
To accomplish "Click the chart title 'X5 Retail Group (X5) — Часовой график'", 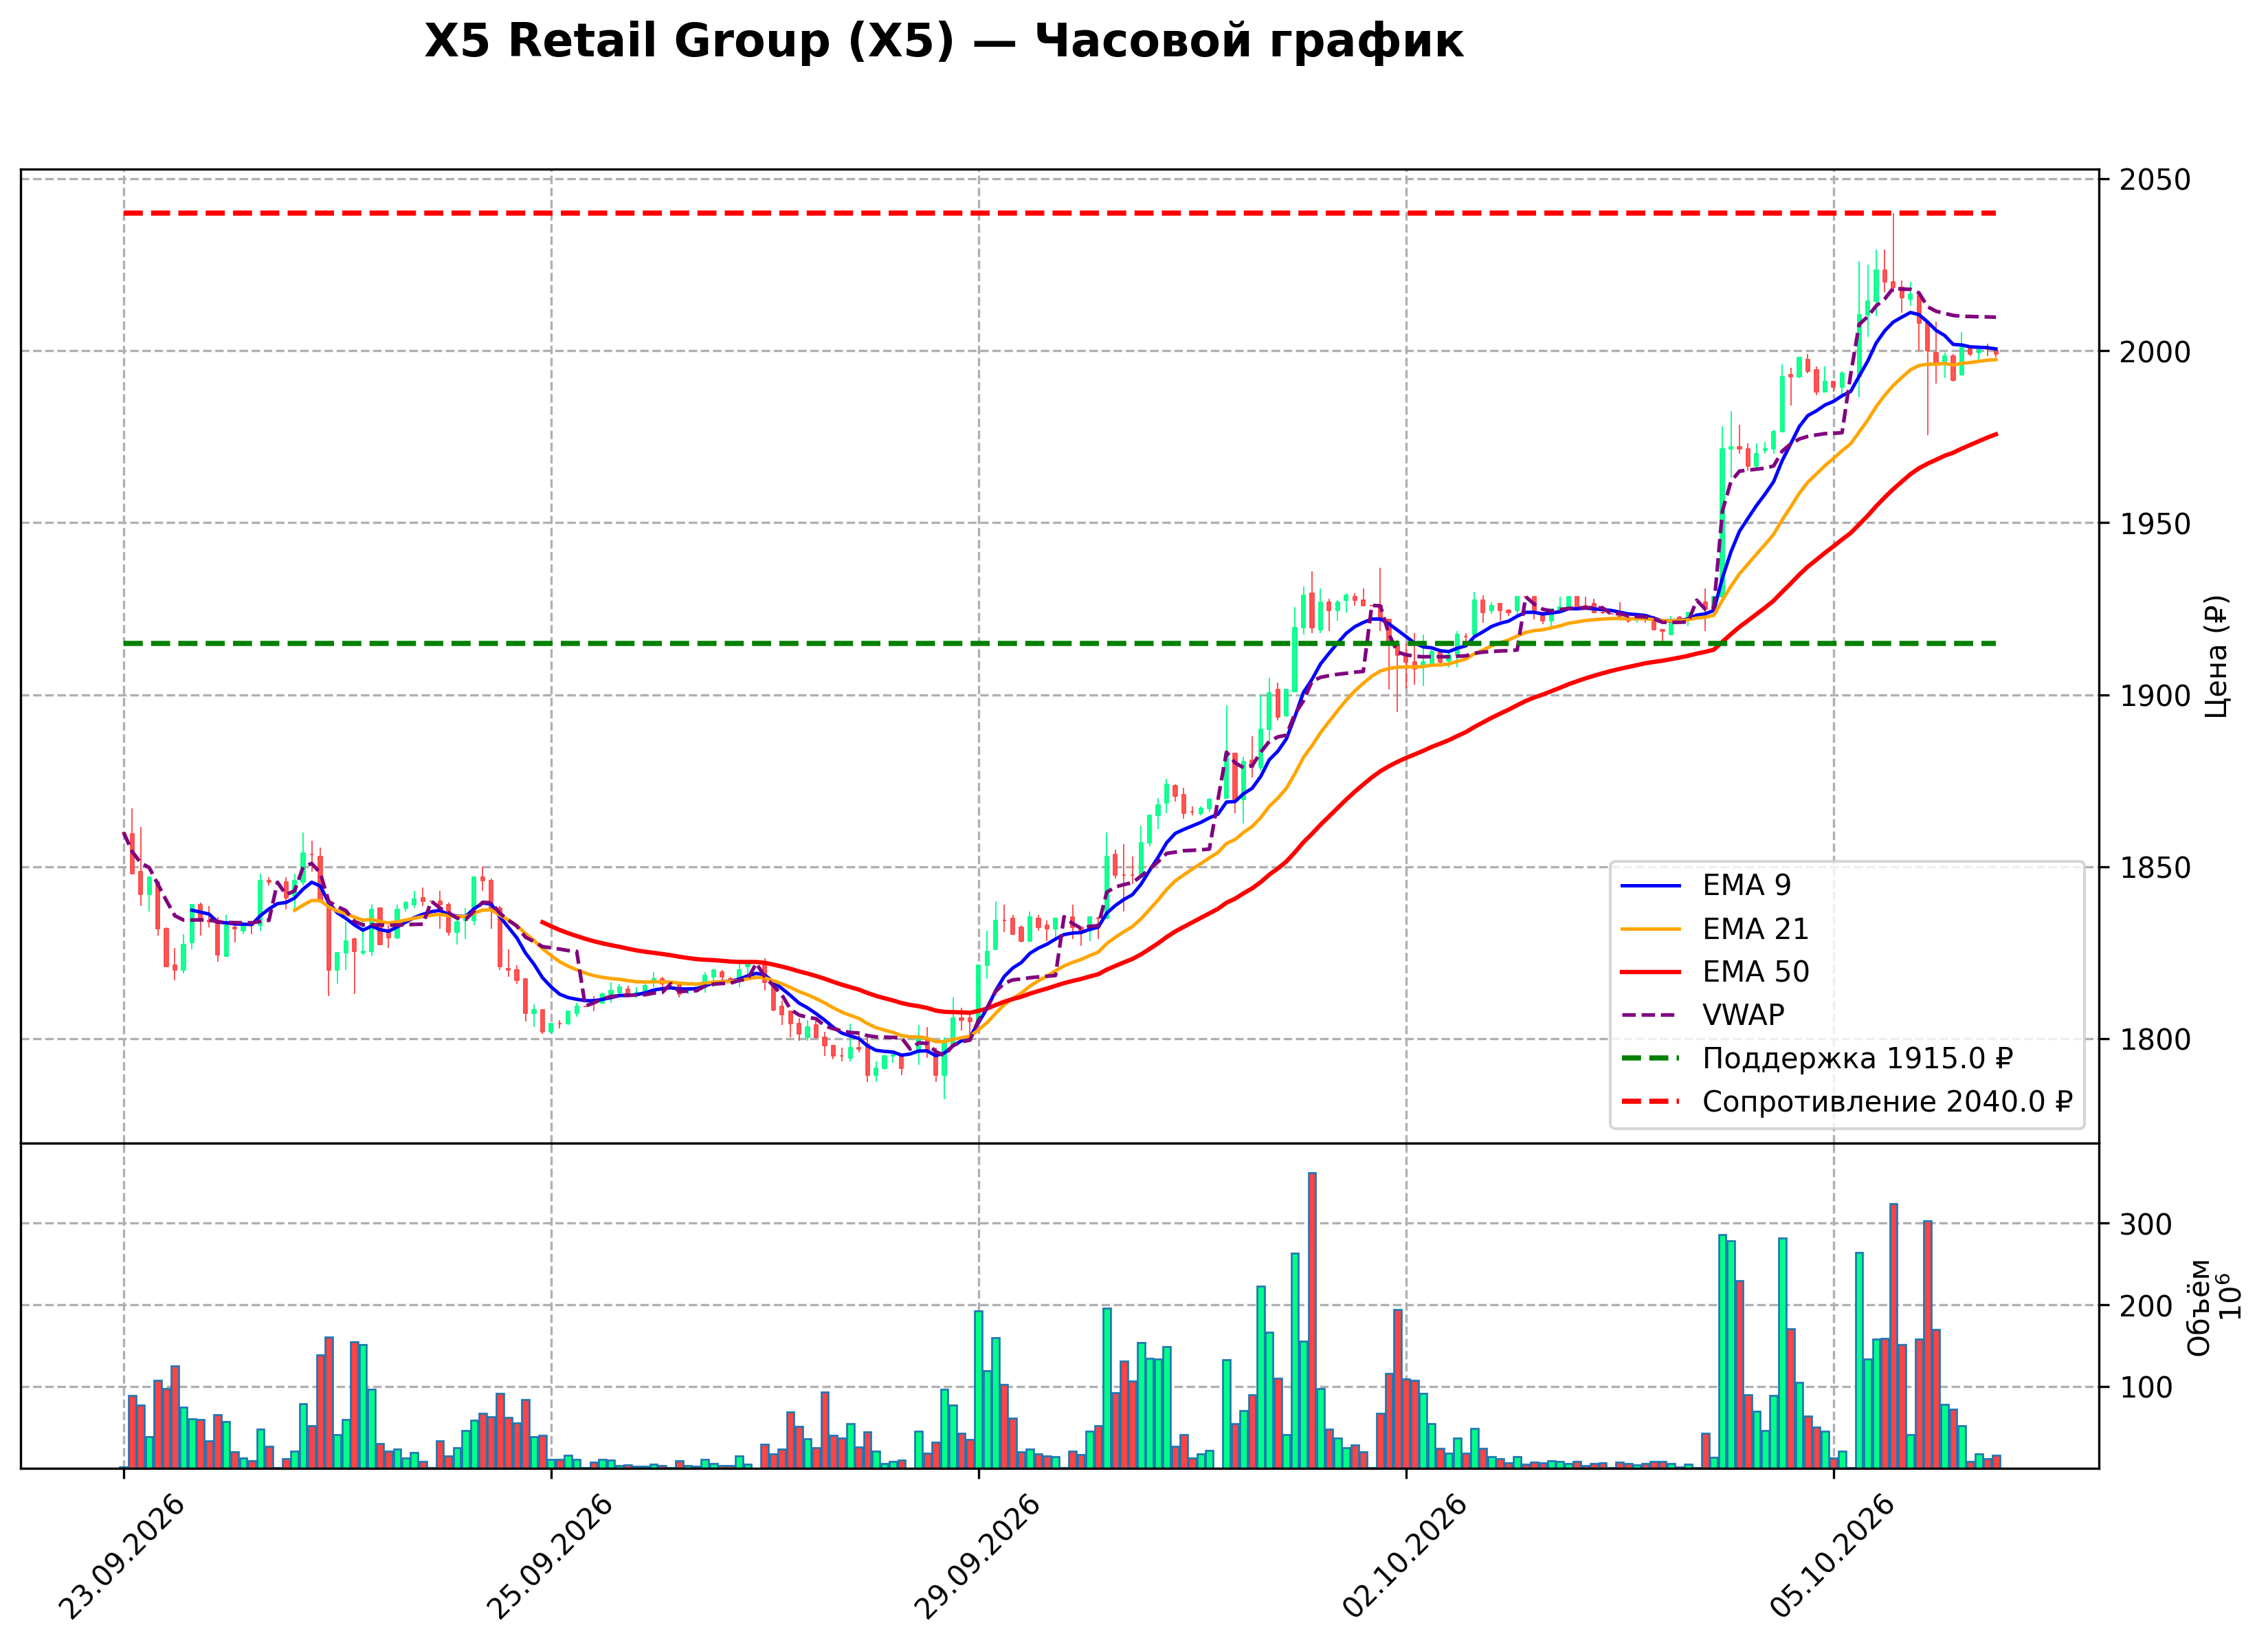I will point(943,42).
